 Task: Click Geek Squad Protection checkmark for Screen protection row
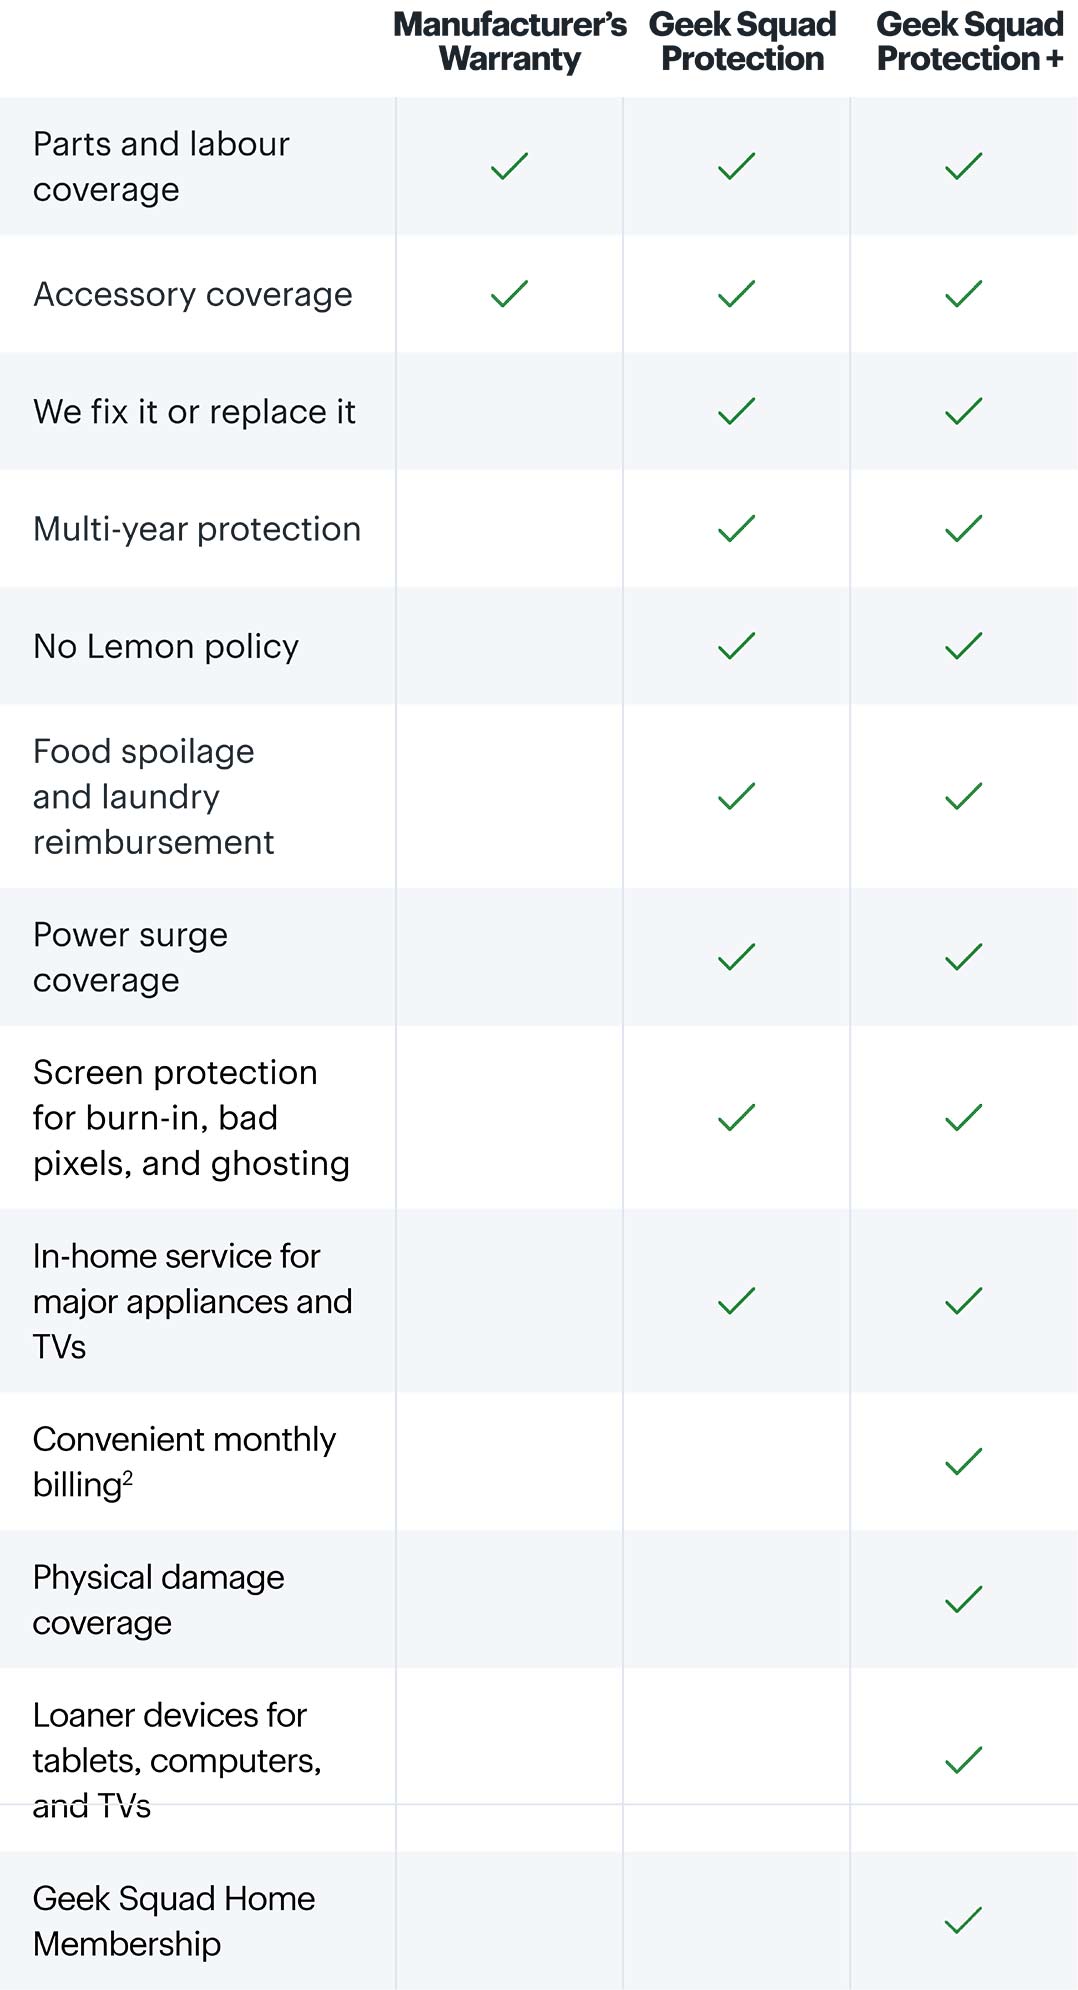pyautogui.click(x=736, y=1117)
